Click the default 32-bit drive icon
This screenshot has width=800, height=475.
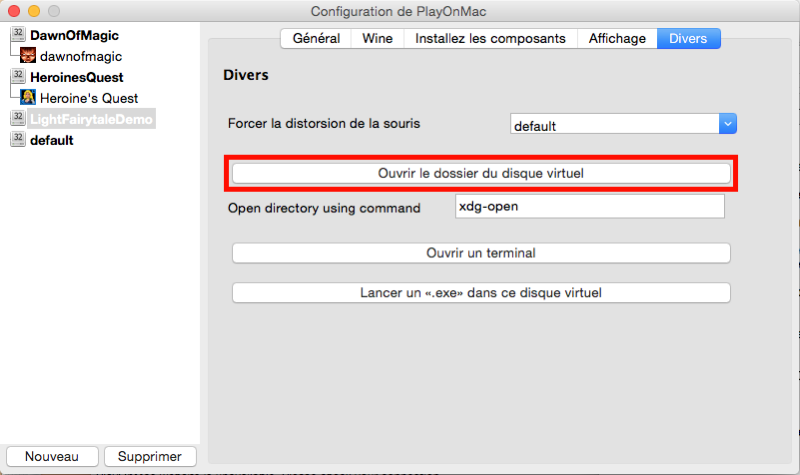pyautogui.click(x=18, y=139)
